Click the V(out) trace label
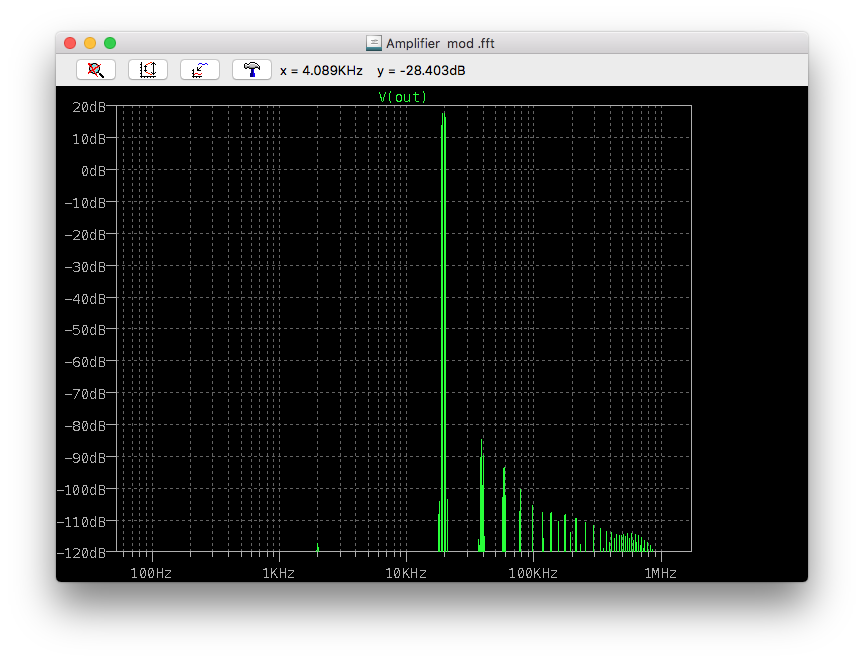 402,97
